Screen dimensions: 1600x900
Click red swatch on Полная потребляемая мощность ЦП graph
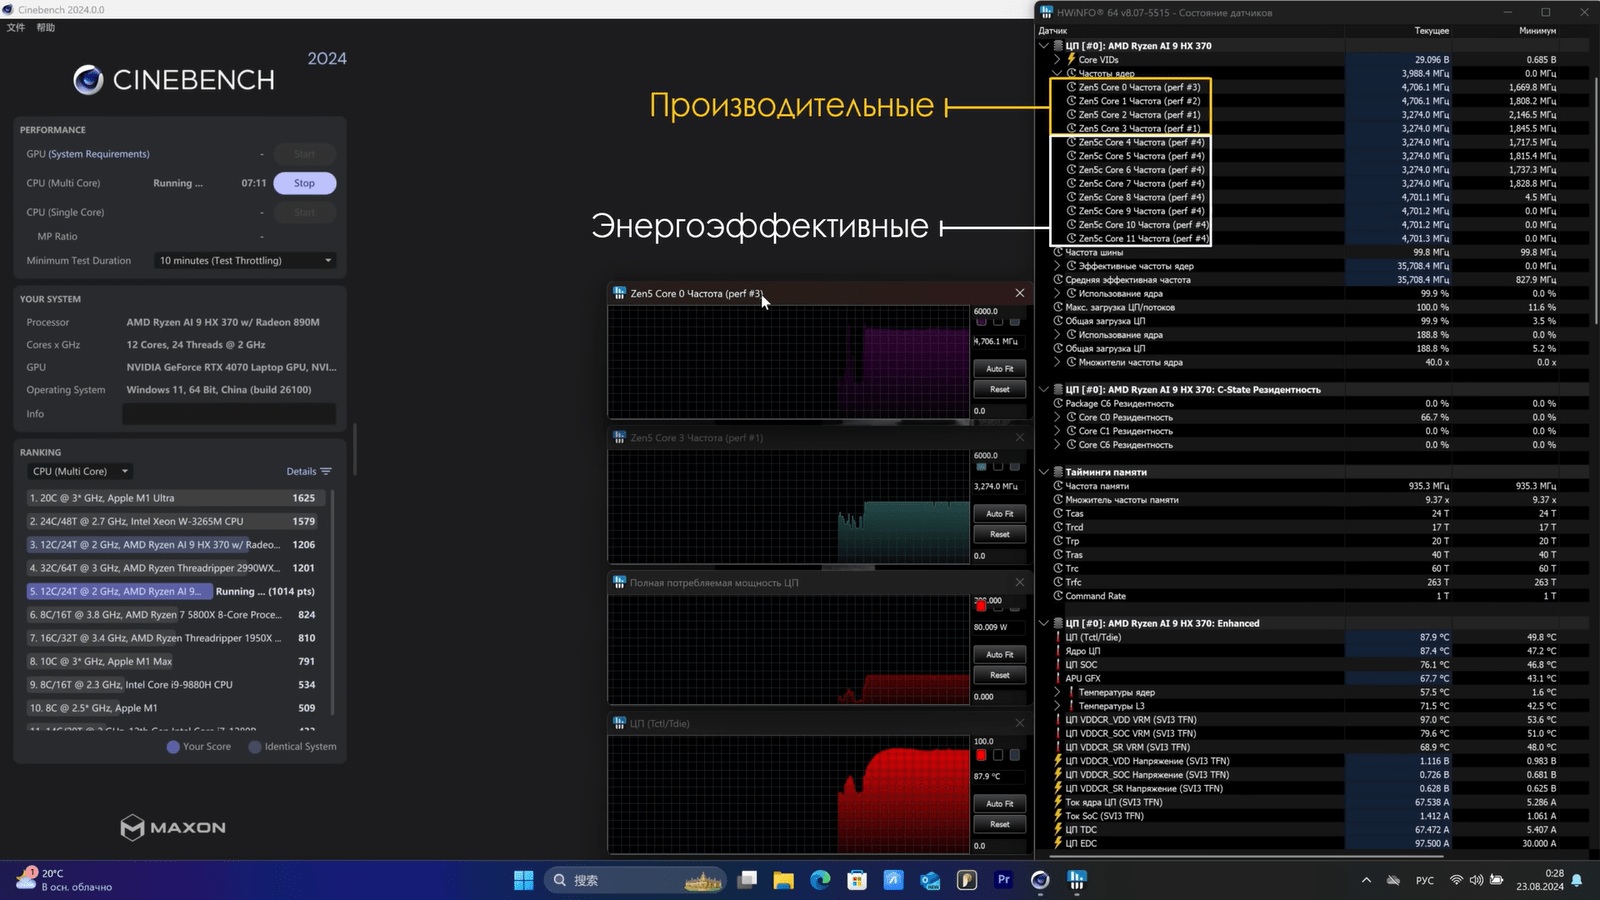click(x=981, y=606)
